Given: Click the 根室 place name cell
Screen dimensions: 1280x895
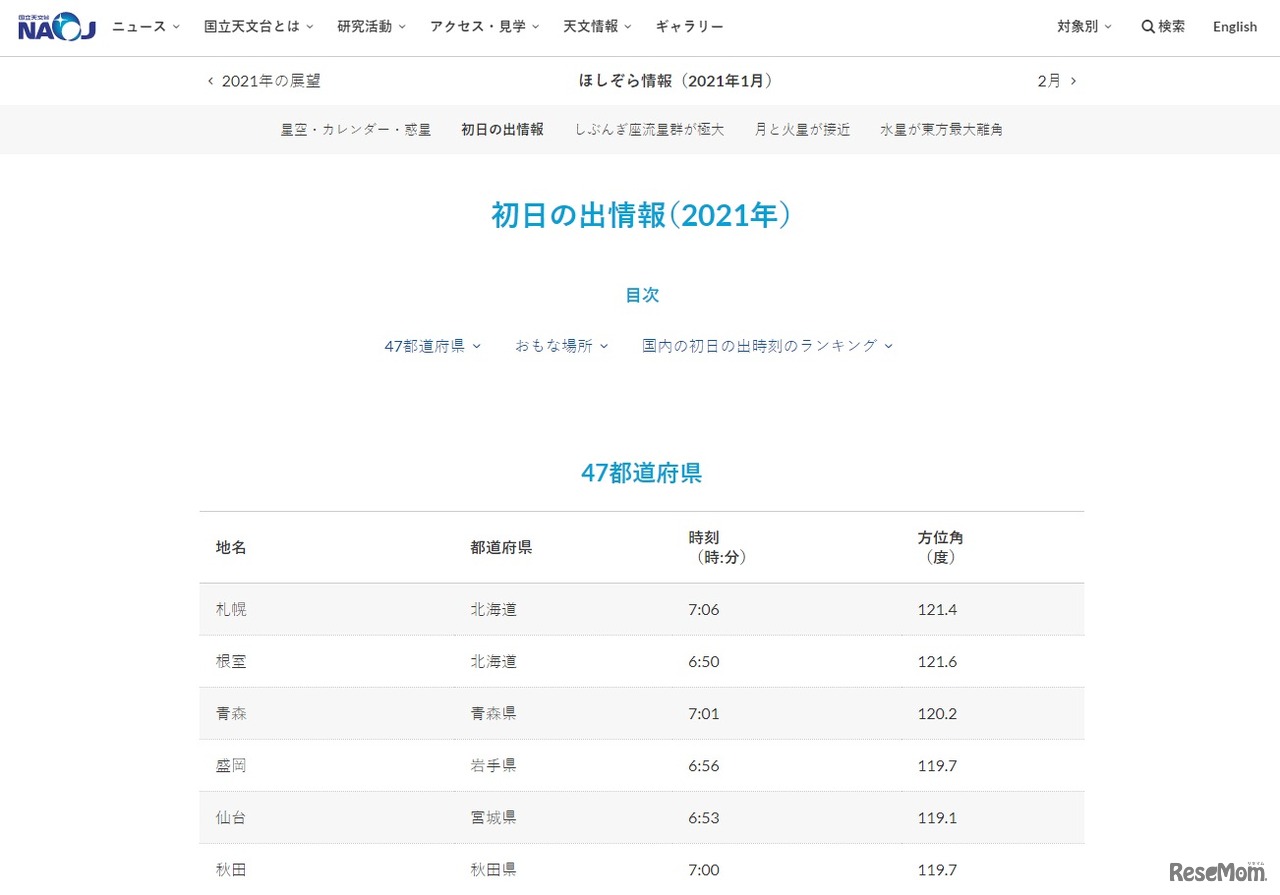Looking at the screenshot, I should point(231,662).
